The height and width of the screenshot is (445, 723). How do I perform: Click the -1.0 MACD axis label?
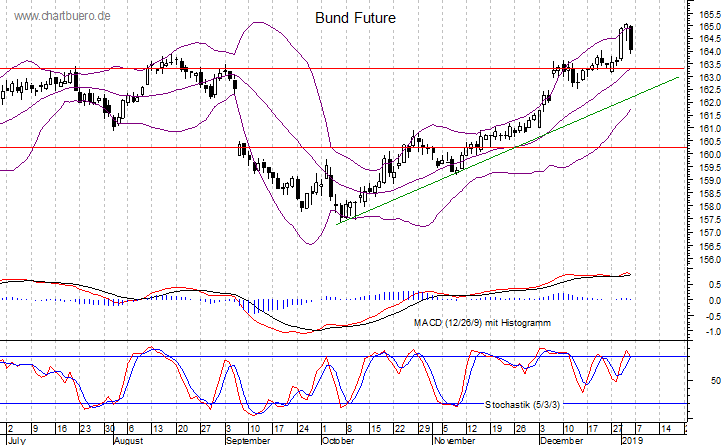[x=714, y=332]
